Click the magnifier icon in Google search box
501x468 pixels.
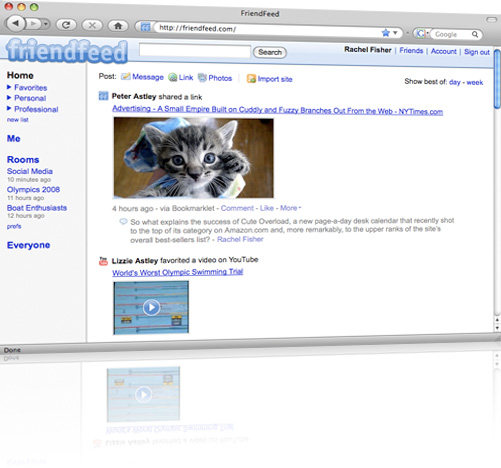click(475, 34)
